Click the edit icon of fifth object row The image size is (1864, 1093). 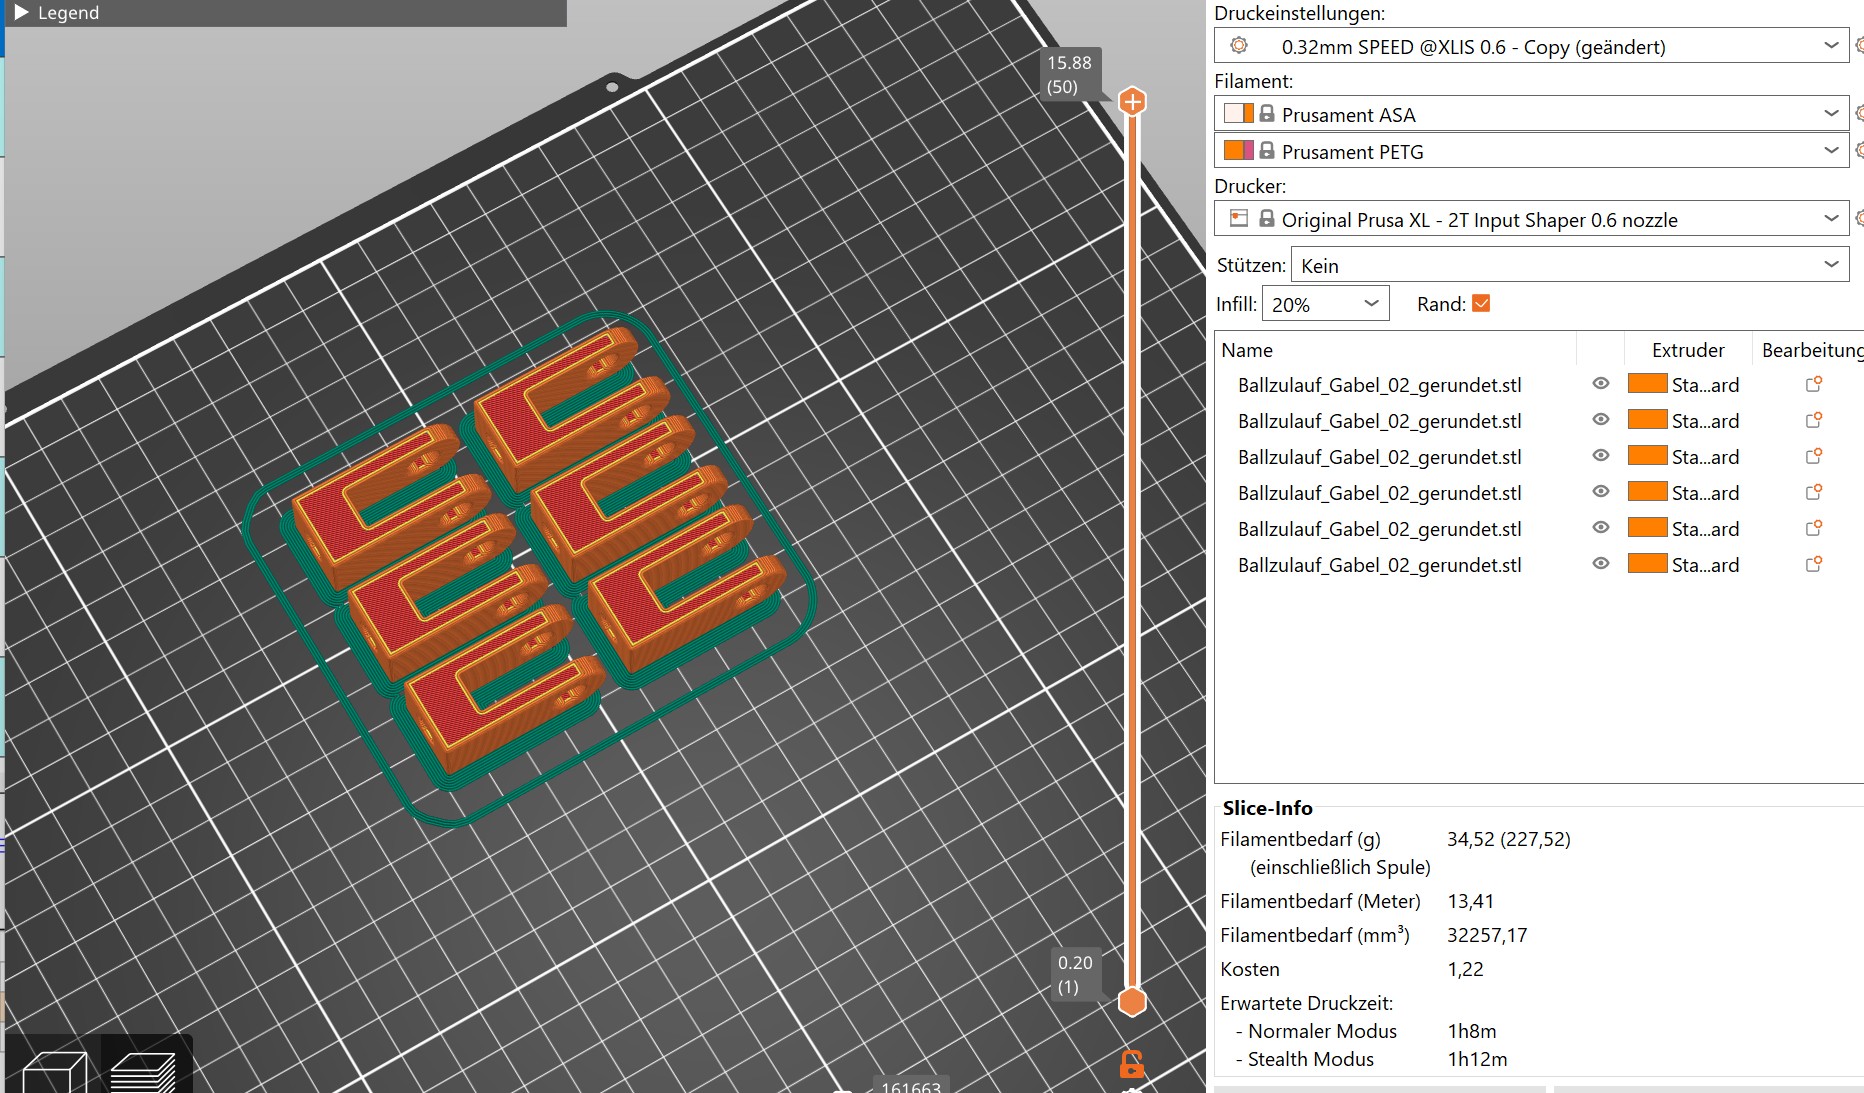pos(1813,528)
